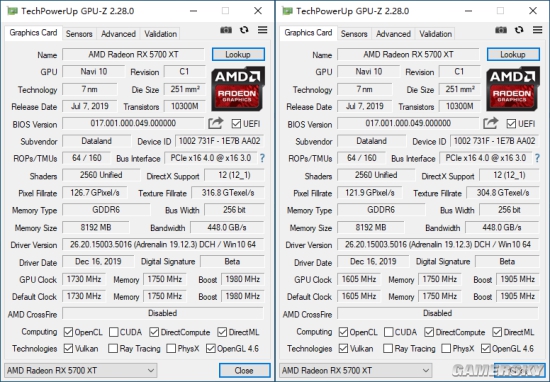This screenshot has width=550, height=382.
Task: Click the Bus Interface question mark in left window
Action: pyautogui.click(x=262, y=158)
